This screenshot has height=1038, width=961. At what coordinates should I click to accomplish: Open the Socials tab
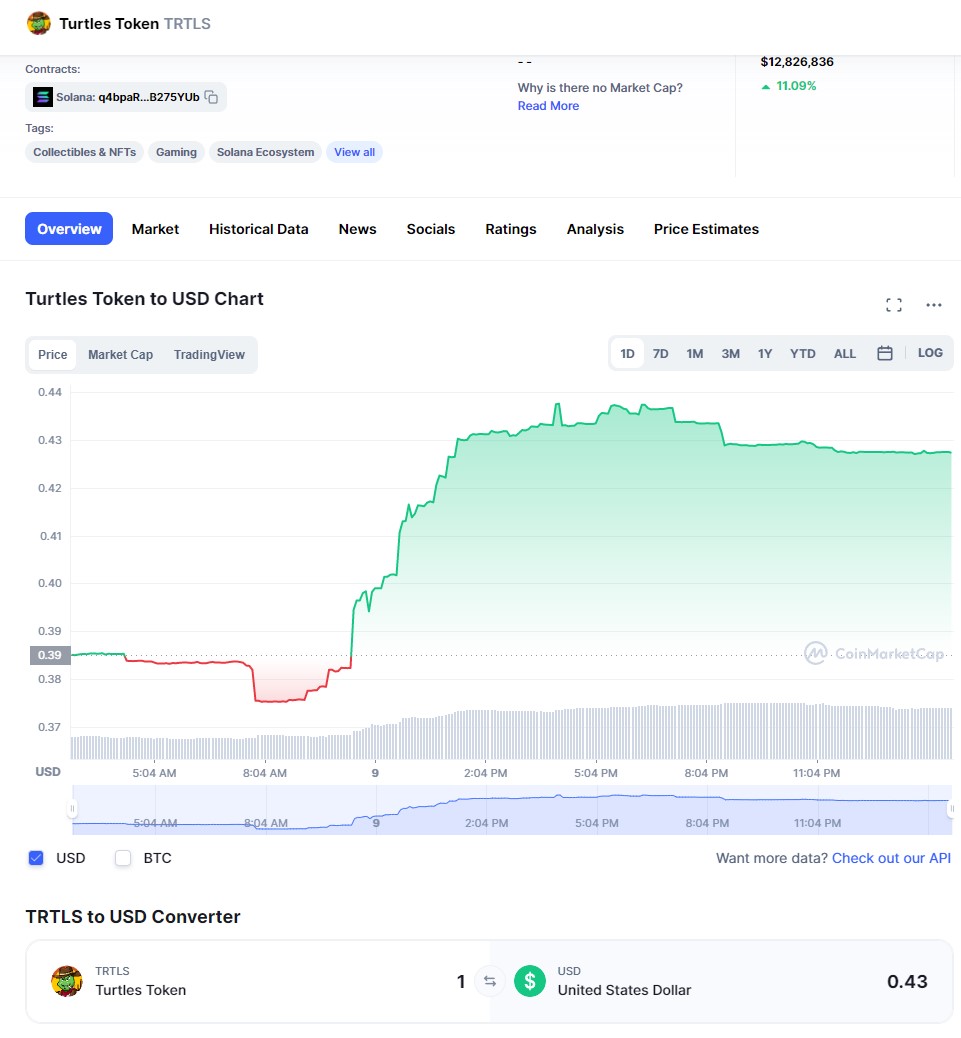pos(431,229)
